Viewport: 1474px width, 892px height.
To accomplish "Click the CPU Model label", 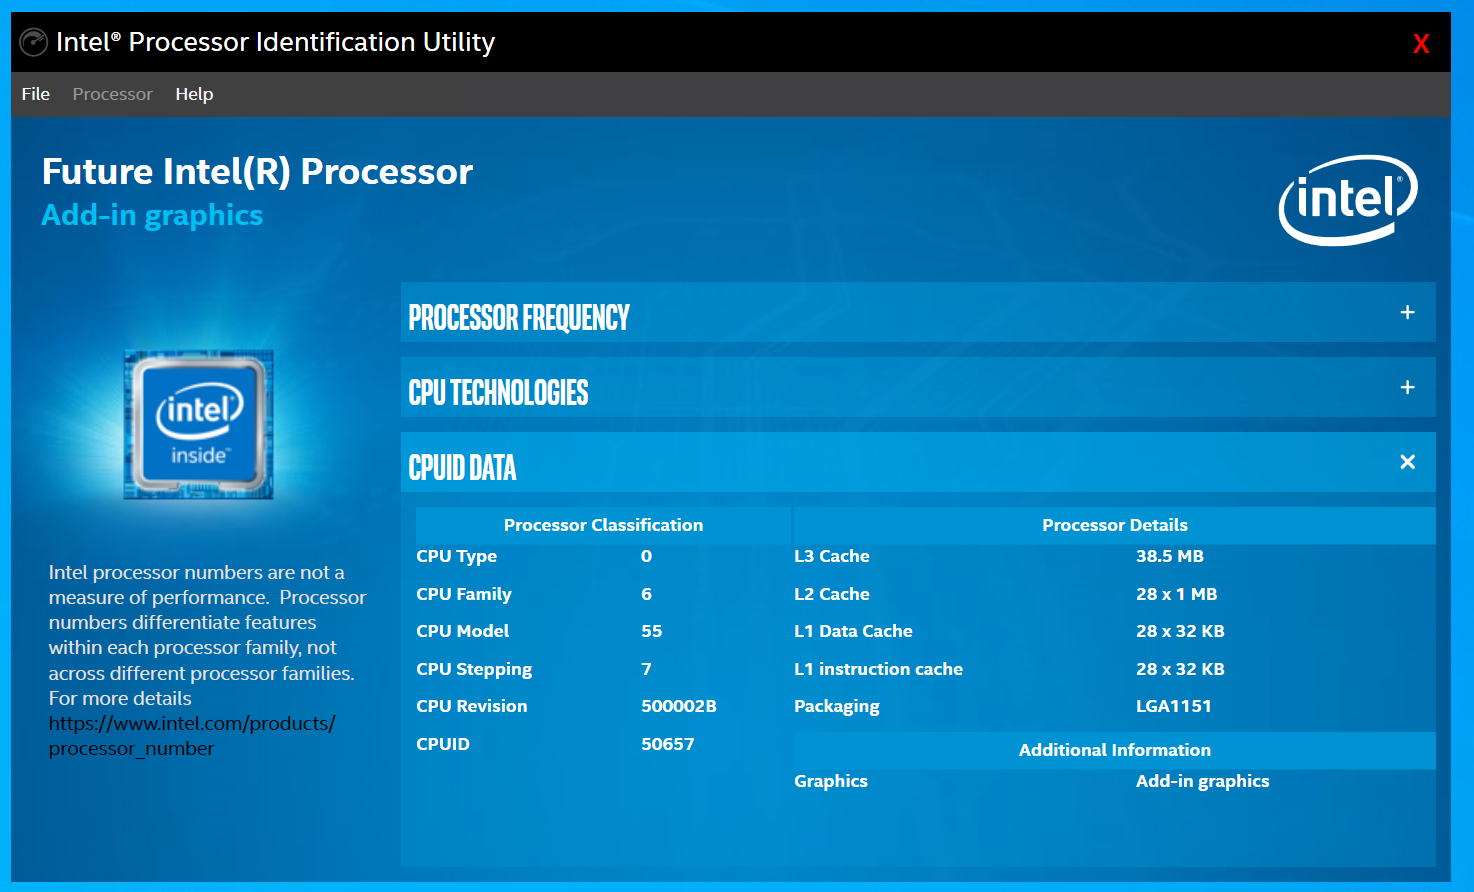I will pyautogui.click(x=463, y=631).
